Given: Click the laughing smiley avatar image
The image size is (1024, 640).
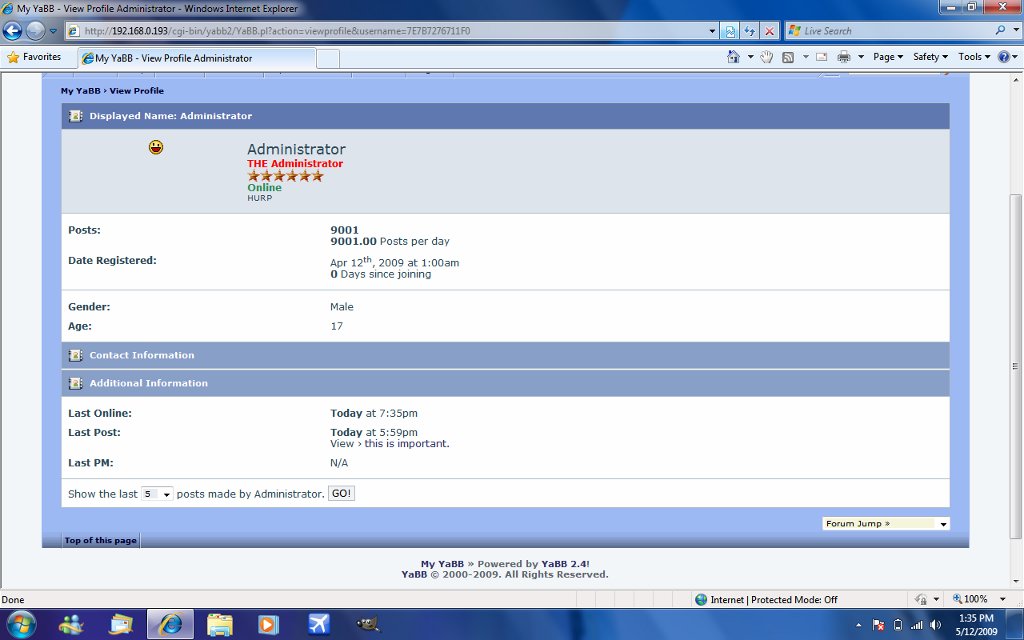Looking at the screenshot, I should coord(155,147).
